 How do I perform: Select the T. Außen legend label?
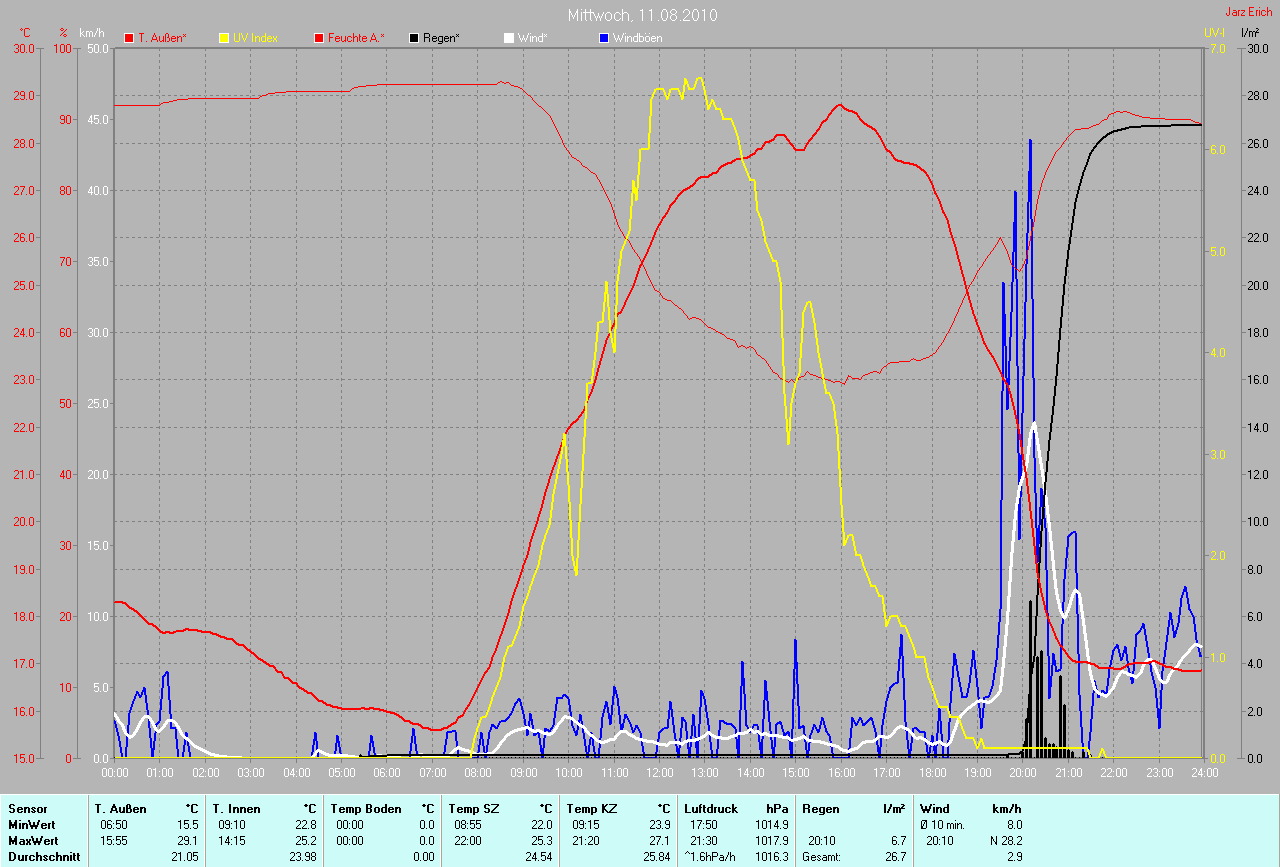pos(162,38)
